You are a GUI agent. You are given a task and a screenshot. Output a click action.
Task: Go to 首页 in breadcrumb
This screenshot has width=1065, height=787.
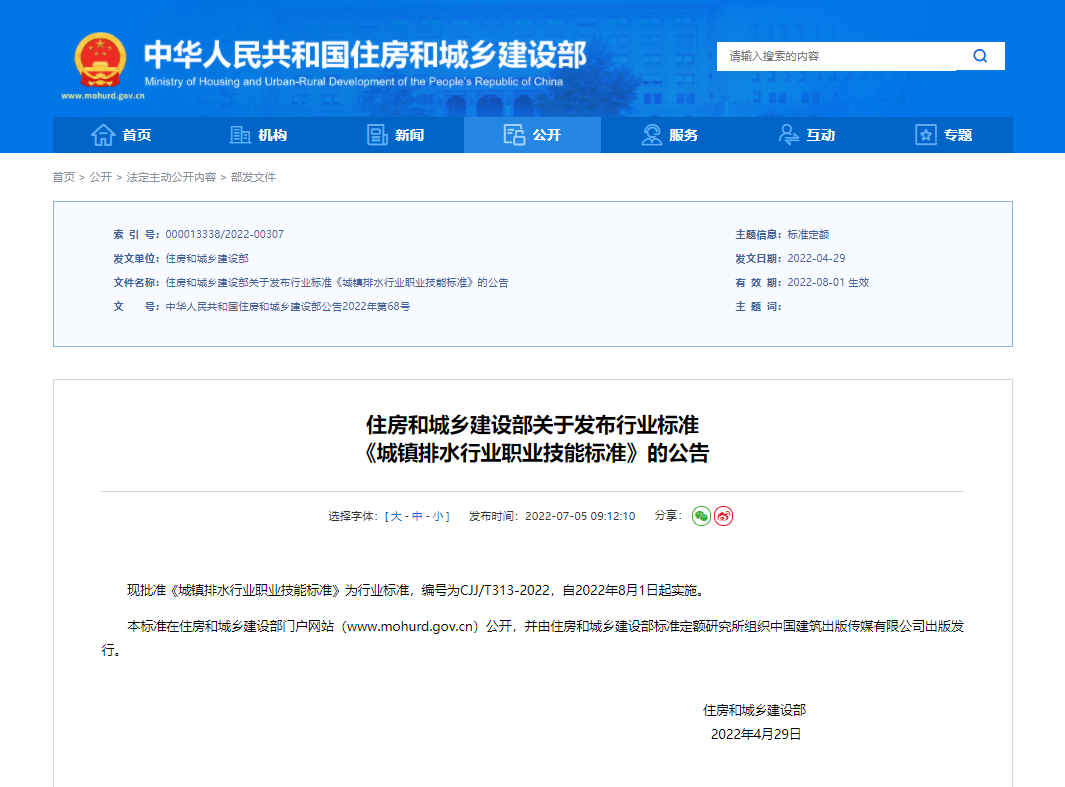tap(63, 177)
